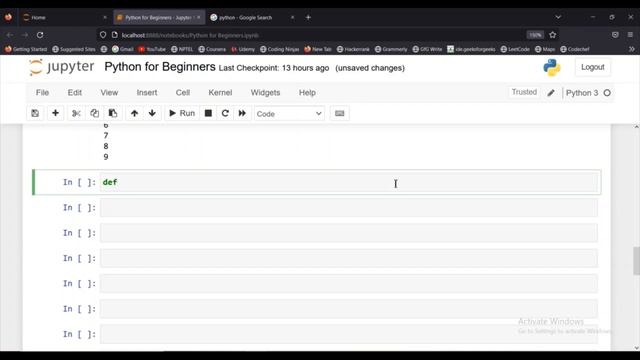This screenshot has height=360, width=640.
Task: Open the Hackerrank bookmark
Action: pyautogui.click(x=353, y=49)
